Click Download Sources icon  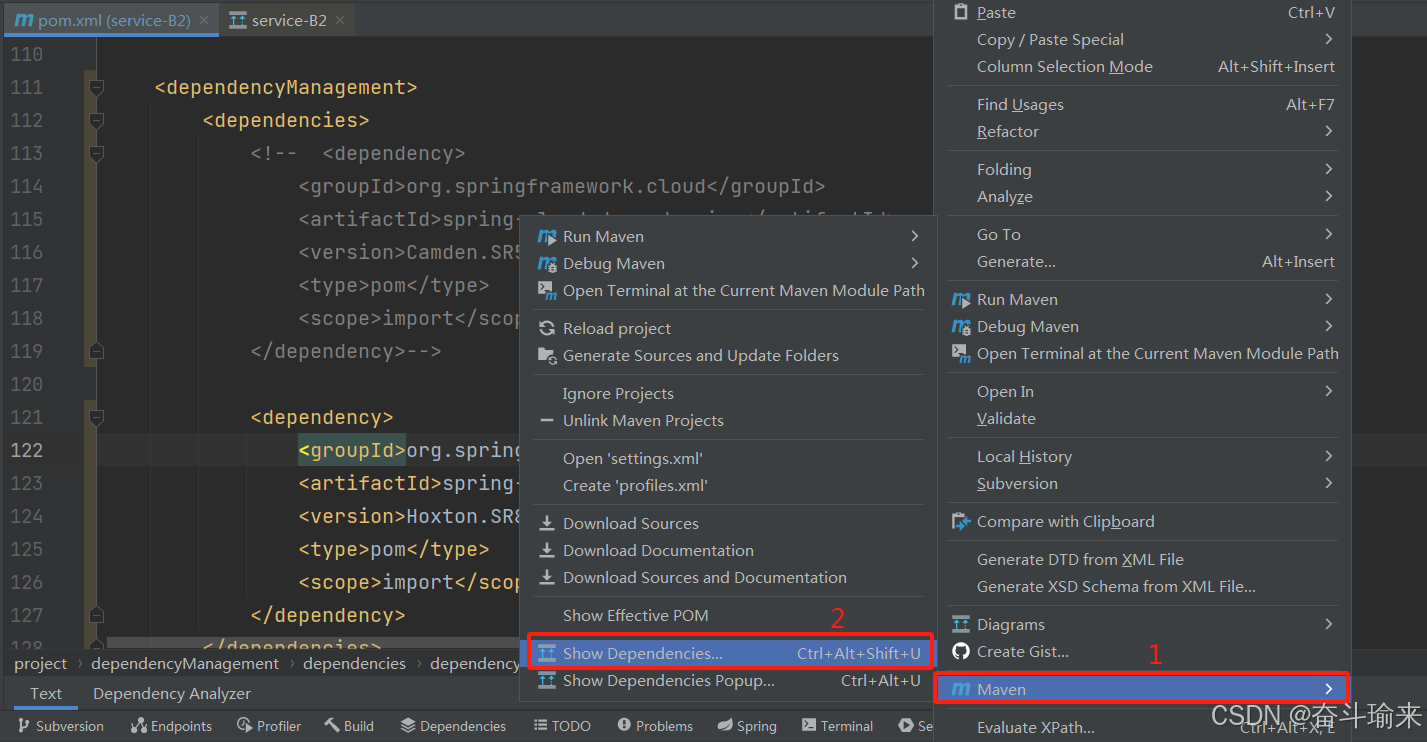[x=546, y=524]
